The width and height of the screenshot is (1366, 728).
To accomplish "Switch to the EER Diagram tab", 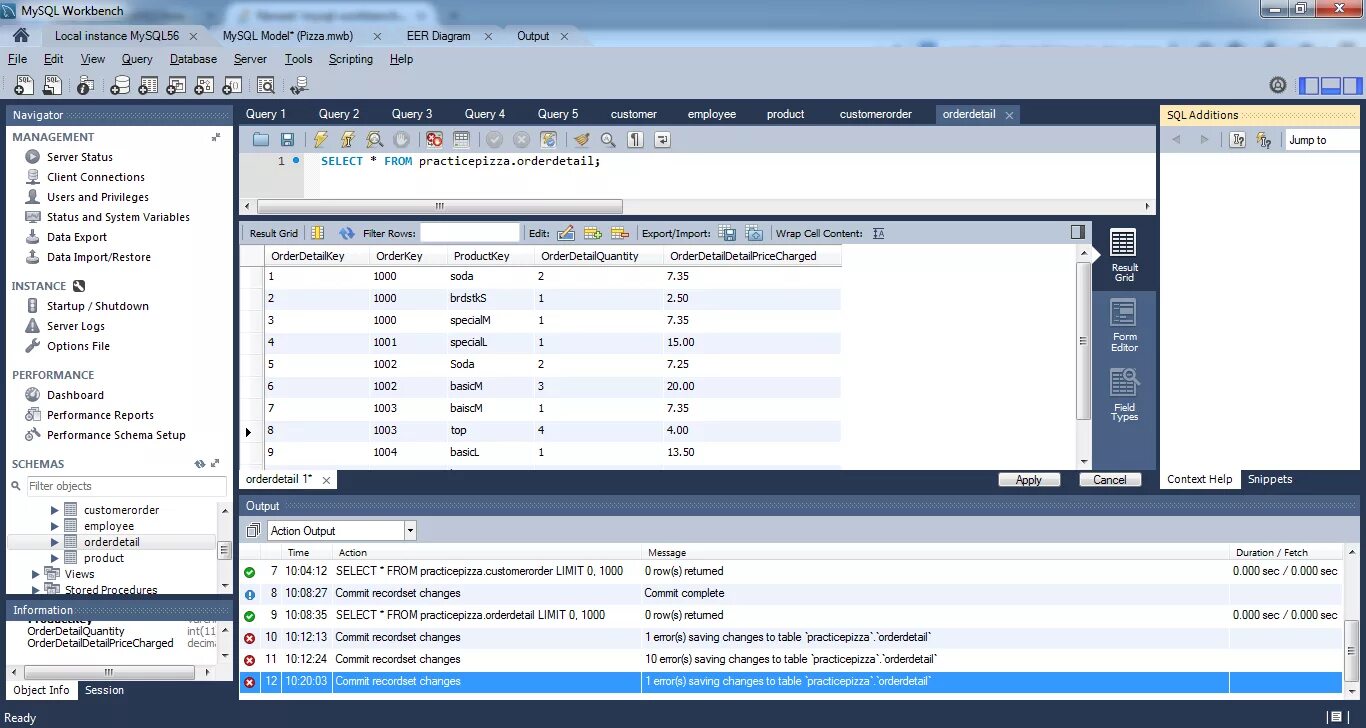I will [x=438, y=36].
